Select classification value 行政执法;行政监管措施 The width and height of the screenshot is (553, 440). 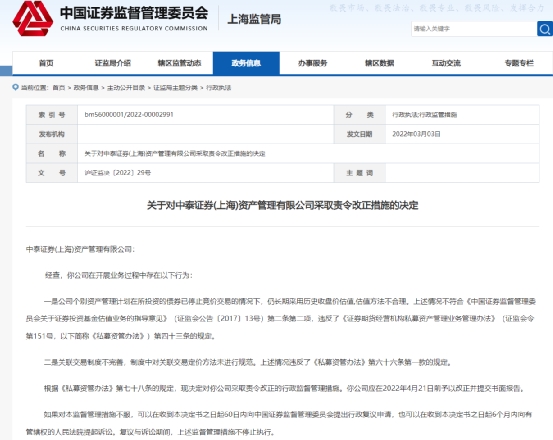click(425, 115)
